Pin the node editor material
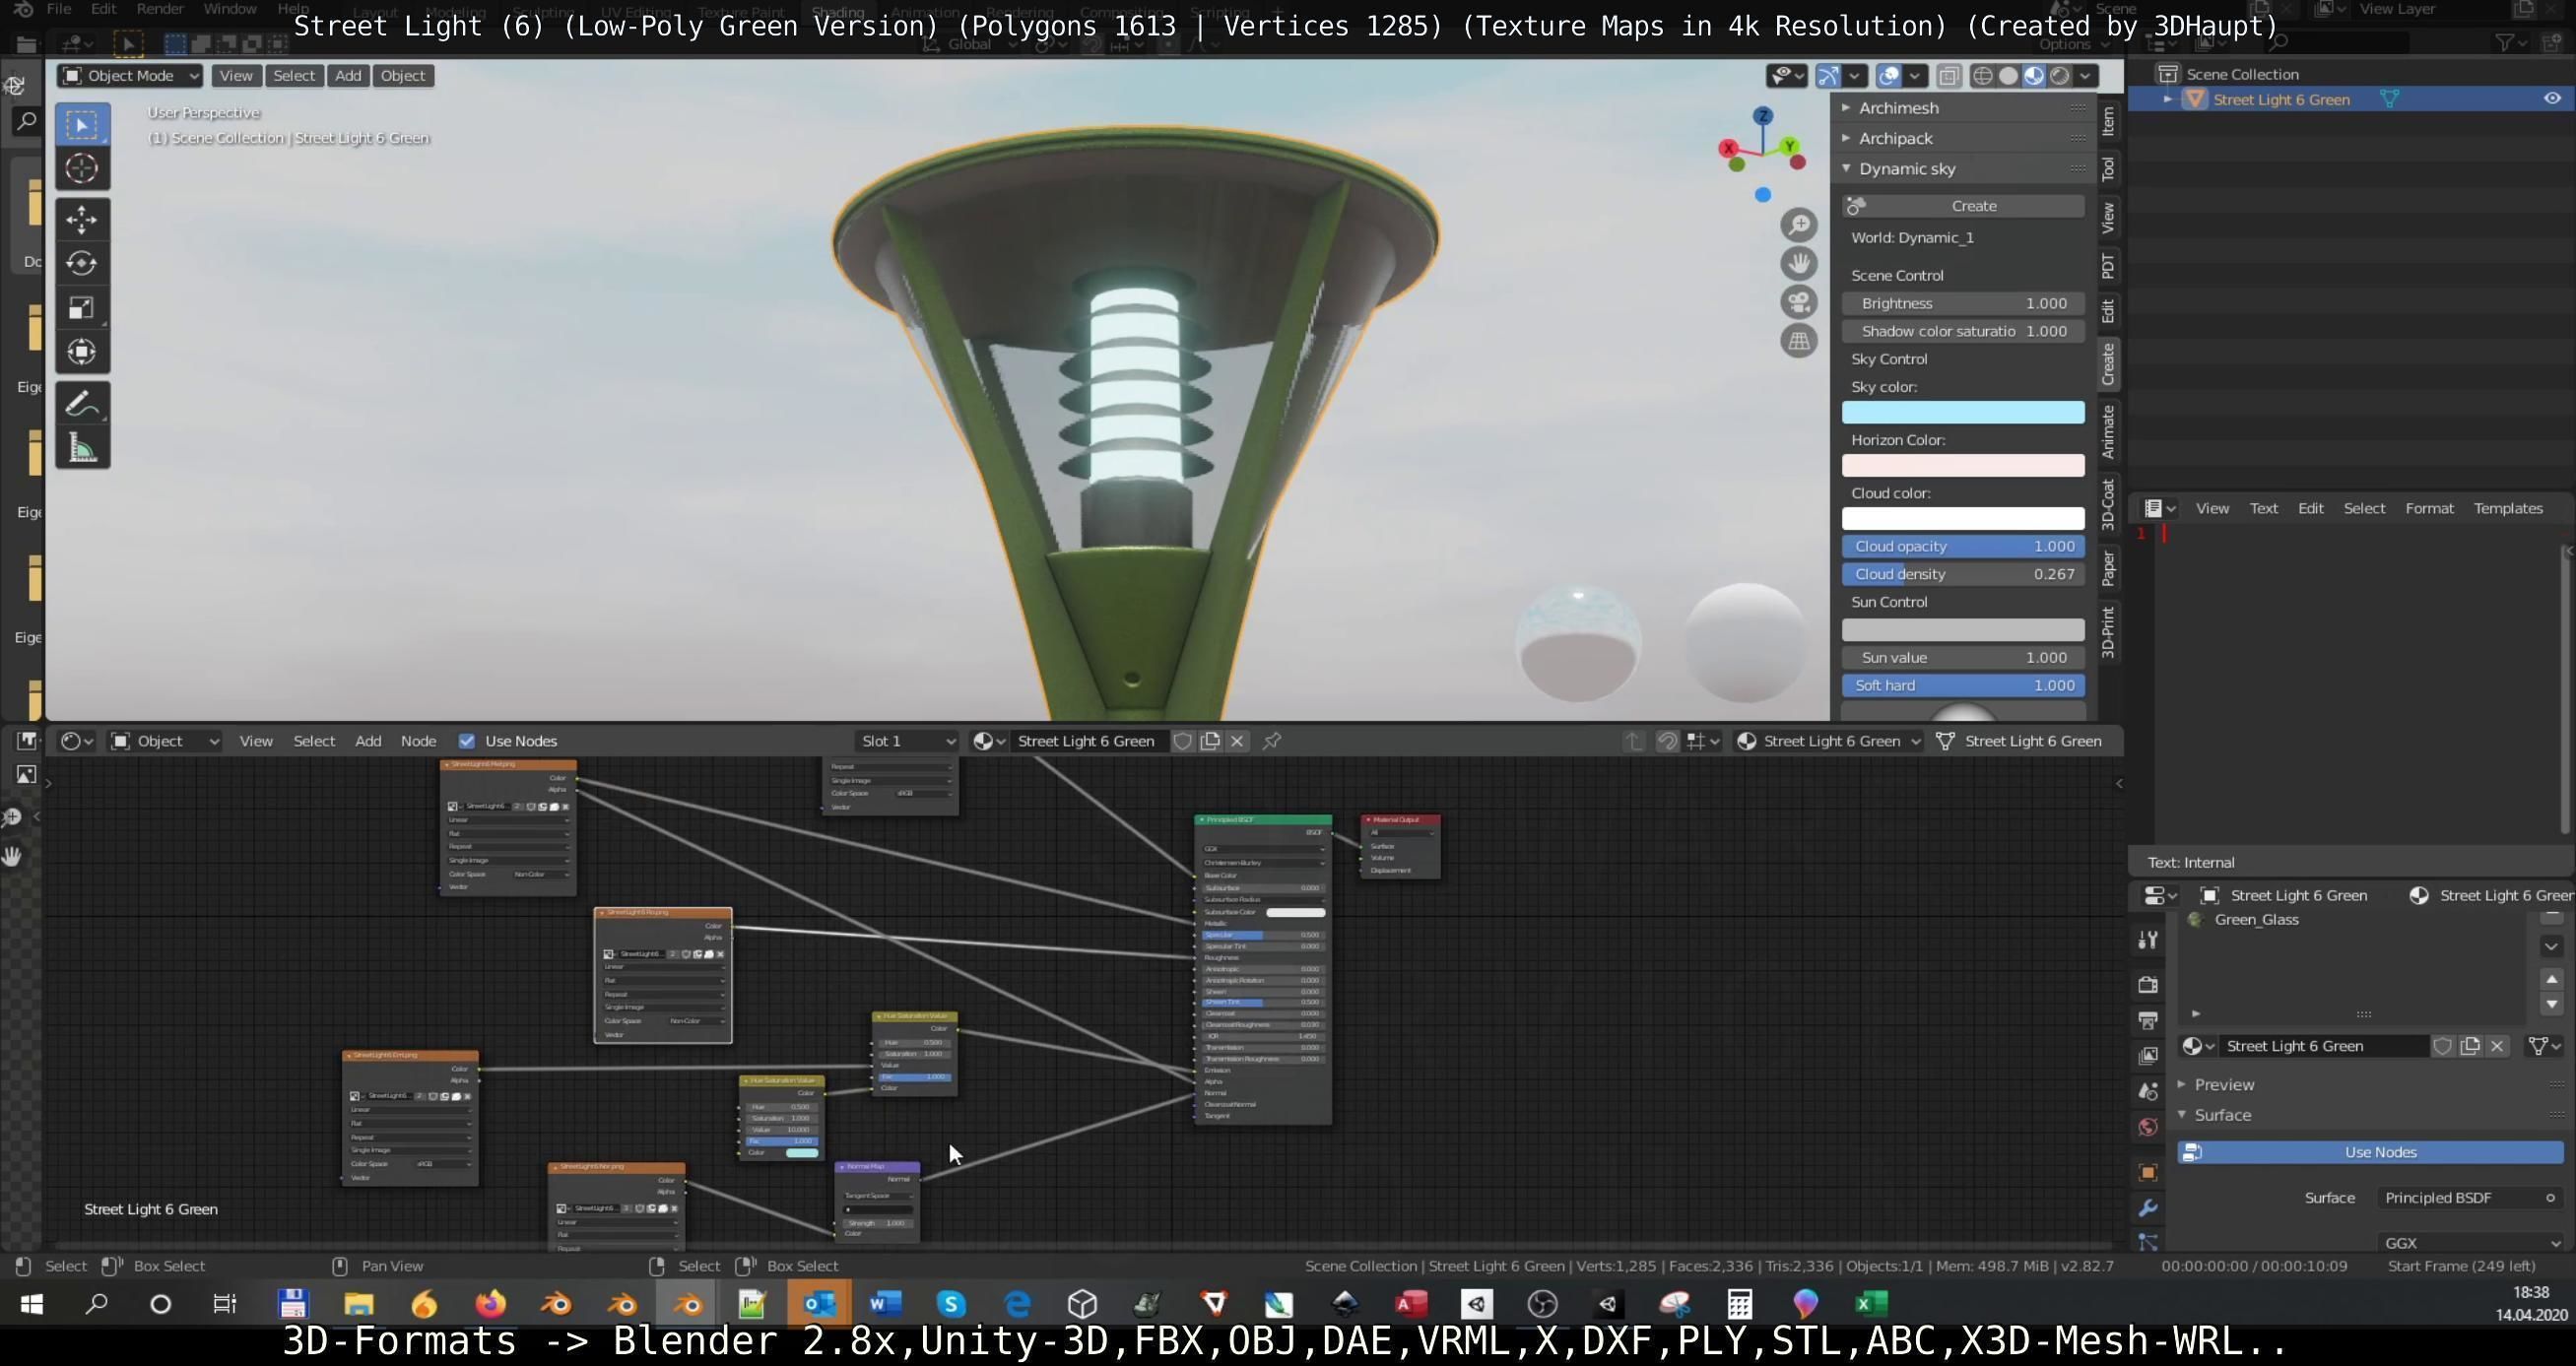Image resolution: width=2576 pixels, height=1366 pixels. point(1271,741)
